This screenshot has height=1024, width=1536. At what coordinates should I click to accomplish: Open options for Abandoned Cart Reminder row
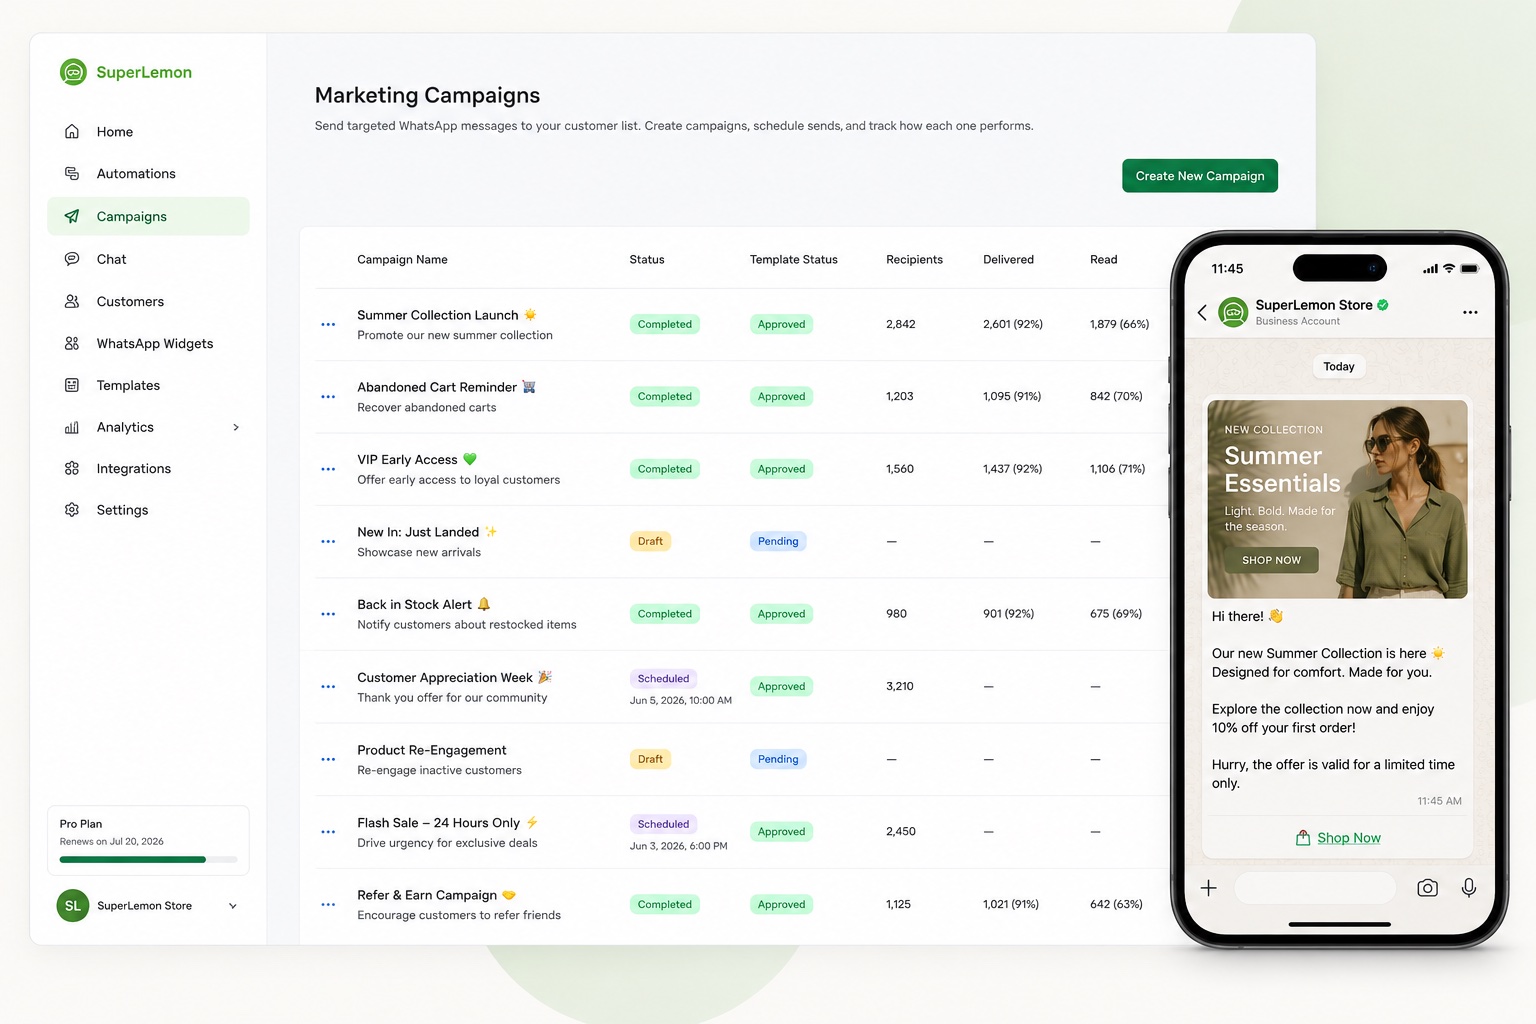click(x=328, y=397)
